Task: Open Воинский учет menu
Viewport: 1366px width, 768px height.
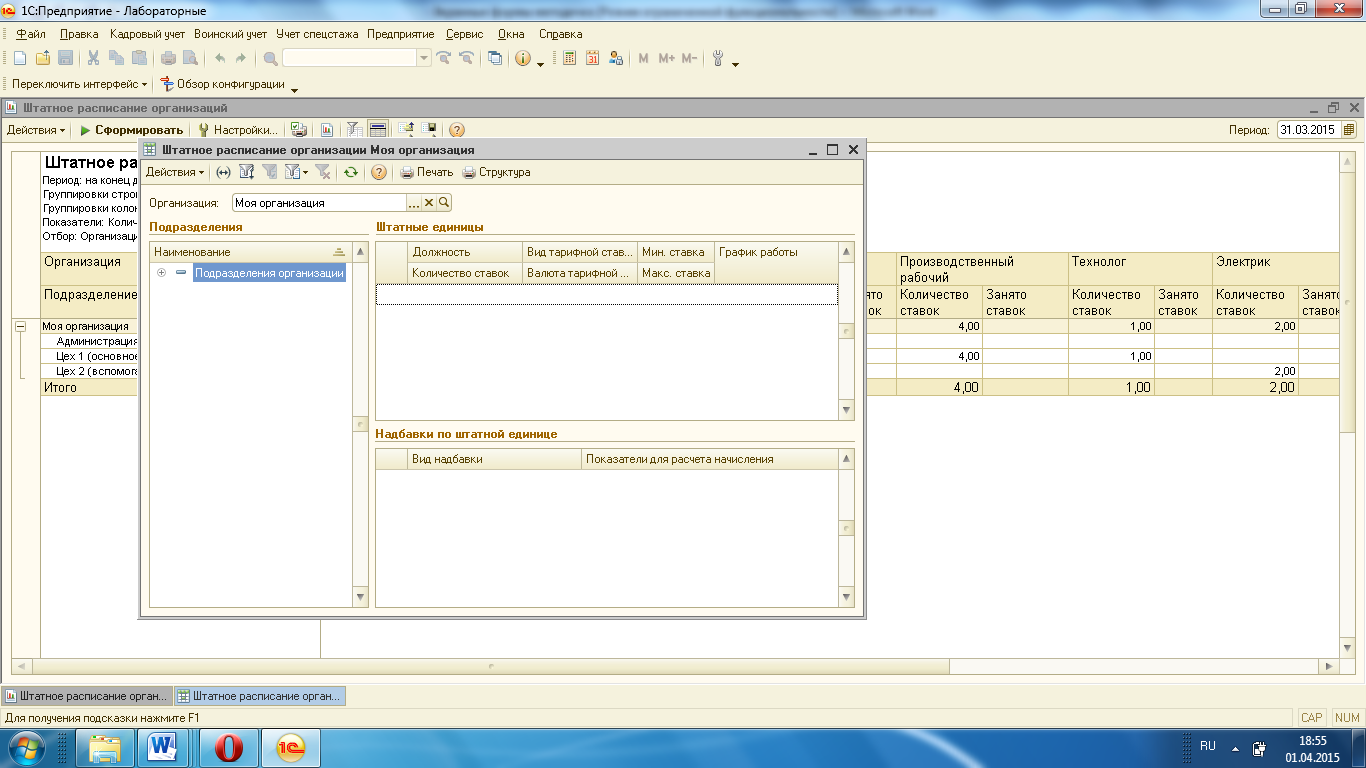Action: pyautogui.click(x=231, y=34)
